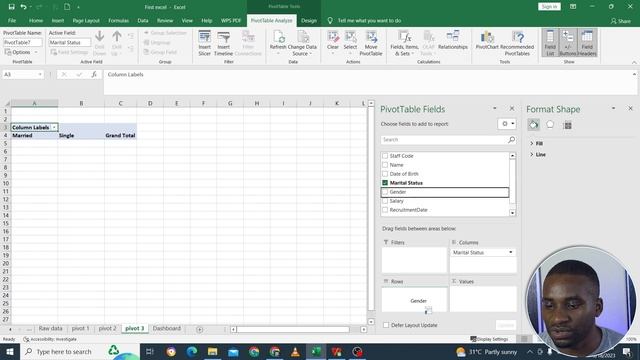The width and height of the screenshot is (640, 360).
Task: Toggle the Field List button
Action: (x=550, y=42)
